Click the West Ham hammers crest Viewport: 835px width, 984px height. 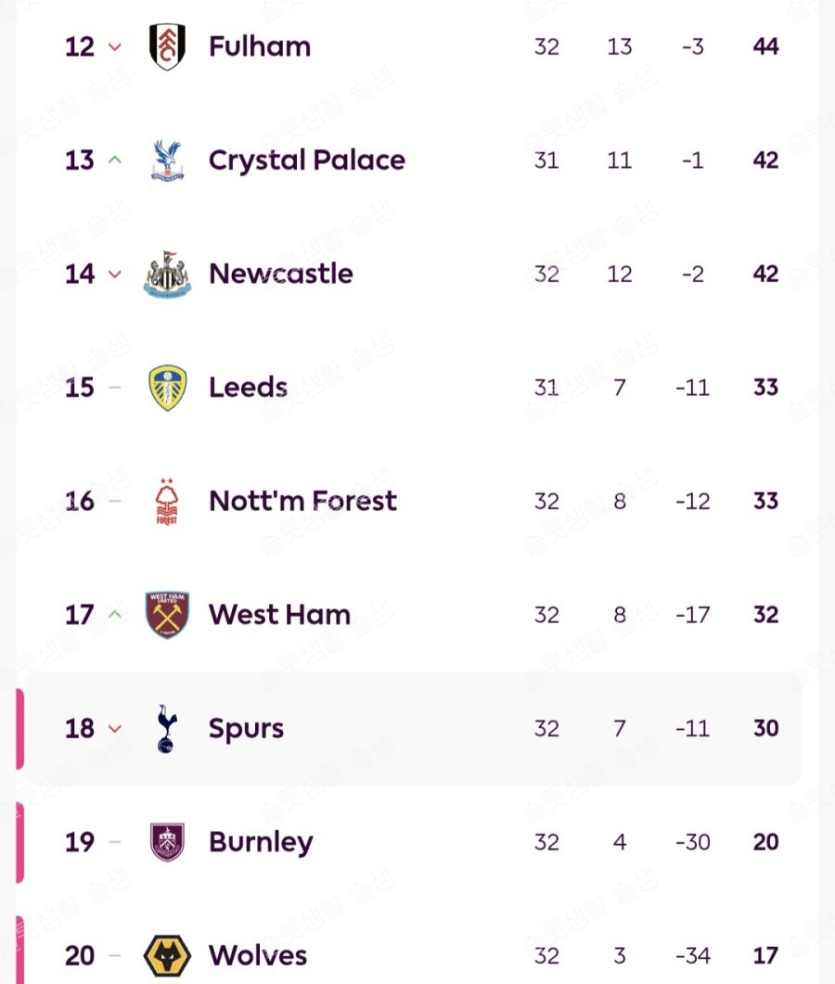[x=167, y=615]
